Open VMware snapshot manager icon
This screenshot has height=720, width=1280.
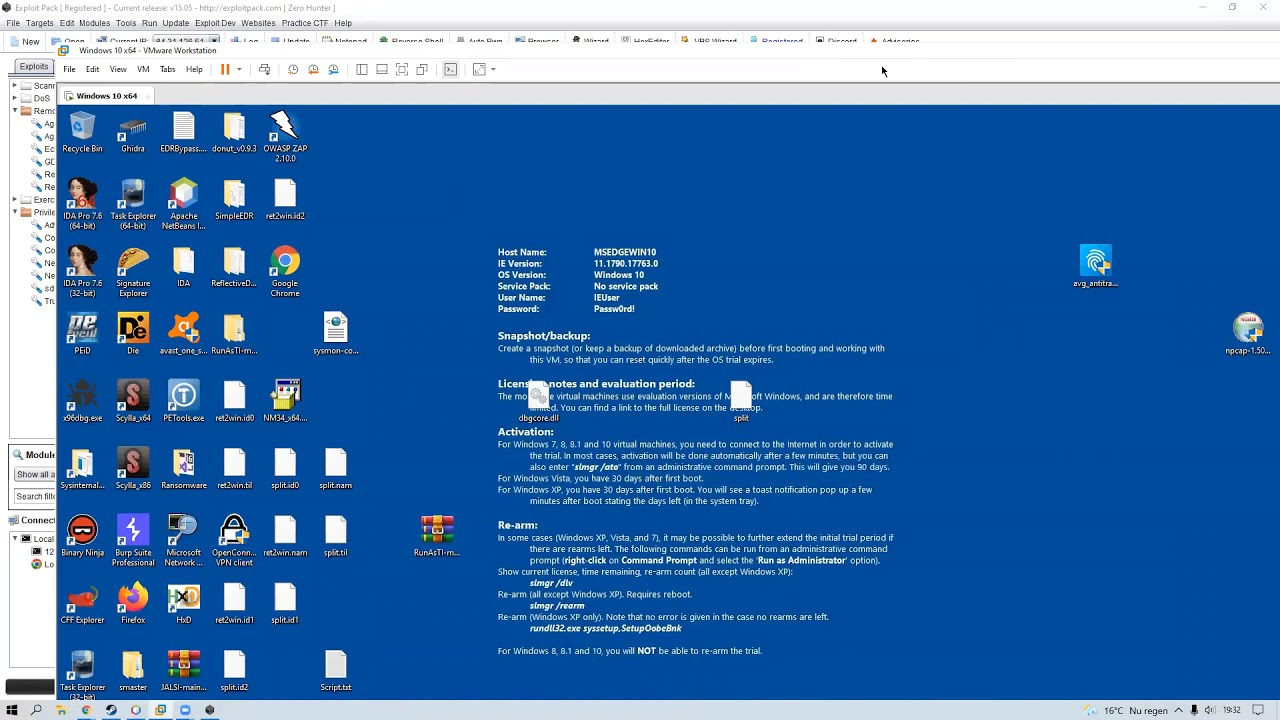(333, 69)
